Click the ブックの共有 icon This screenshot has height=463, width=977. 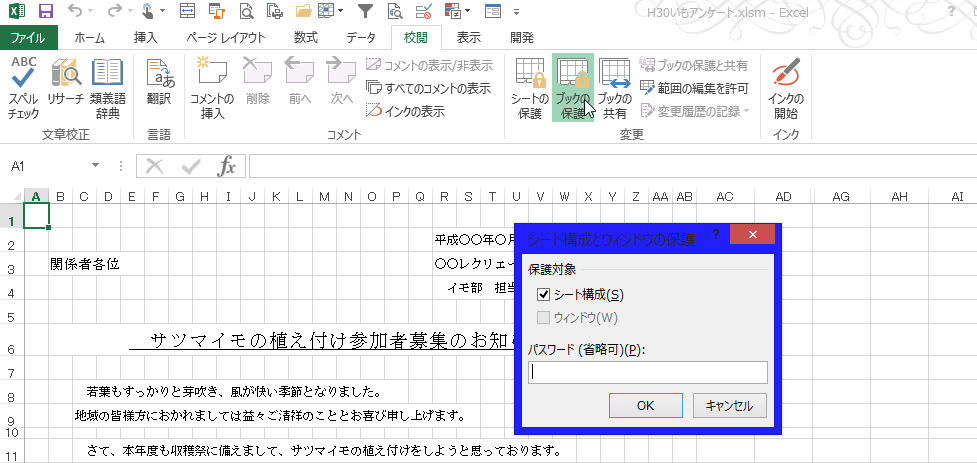pos(614,88)
